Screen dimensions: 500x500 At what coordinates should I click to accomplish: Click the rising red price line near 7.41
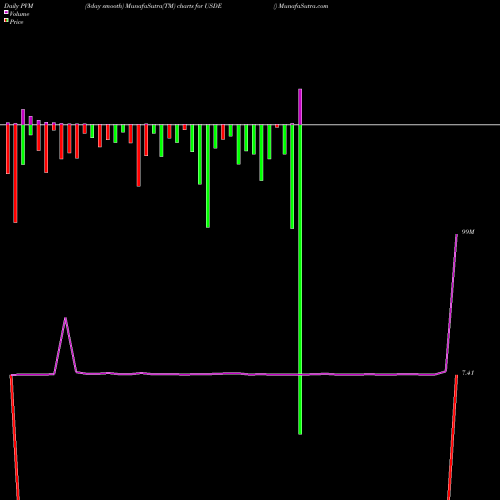[x=453, y=437]
